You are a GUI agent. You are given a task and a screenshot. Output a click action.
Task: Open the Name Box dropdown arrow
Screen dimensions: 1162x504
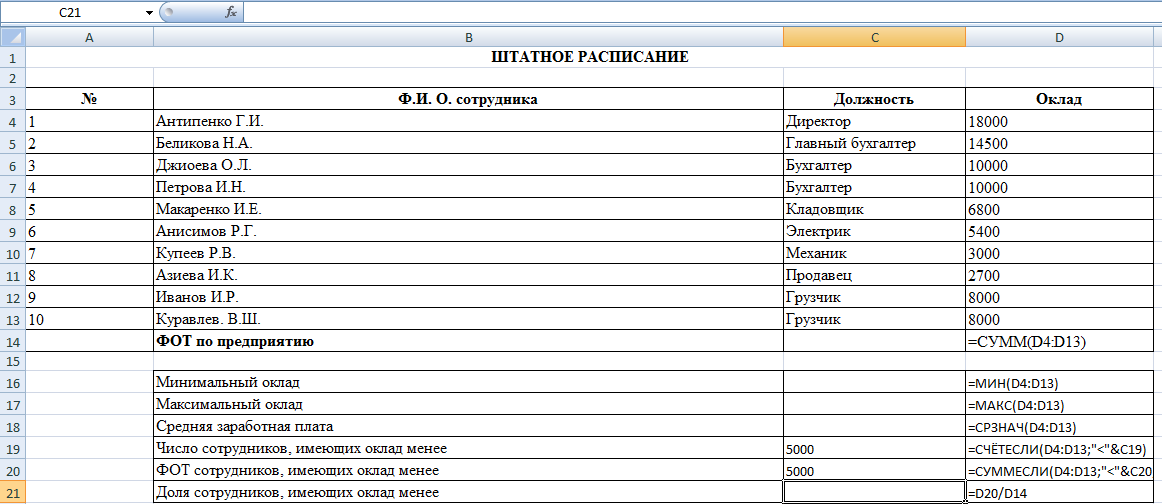[149, 13]
